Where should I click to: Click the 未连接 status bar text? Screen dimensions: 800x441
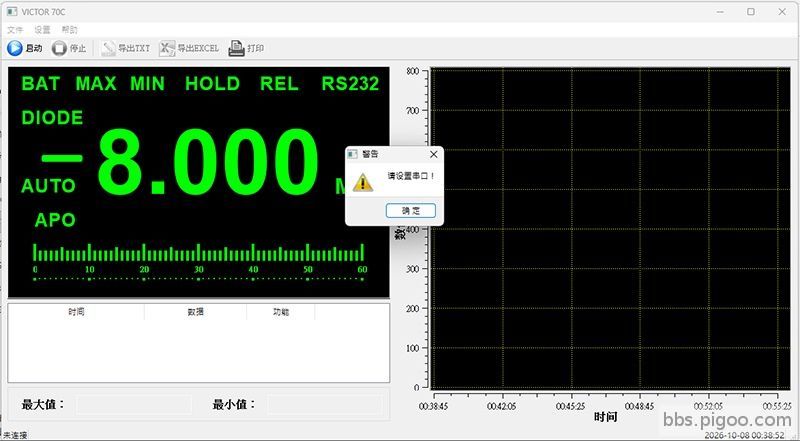pos(15,435)
